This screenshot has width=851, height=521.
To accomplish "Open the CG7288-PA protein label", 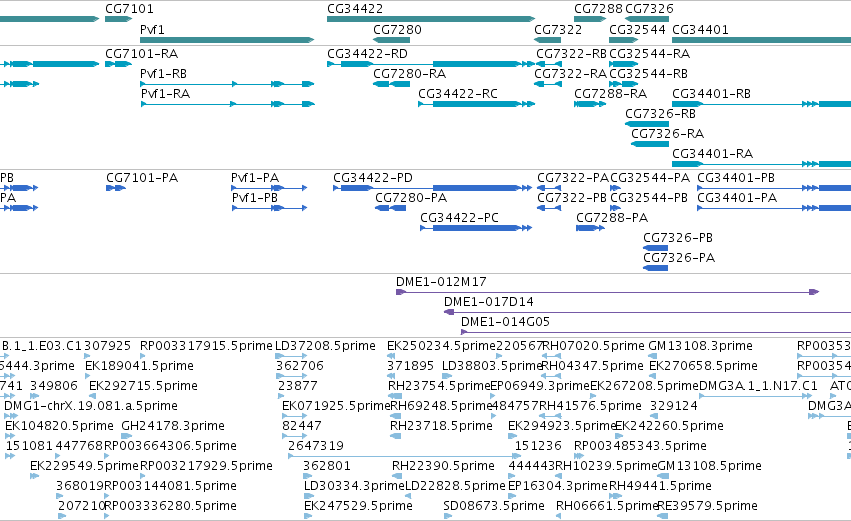I will click(x=612, y=218).
